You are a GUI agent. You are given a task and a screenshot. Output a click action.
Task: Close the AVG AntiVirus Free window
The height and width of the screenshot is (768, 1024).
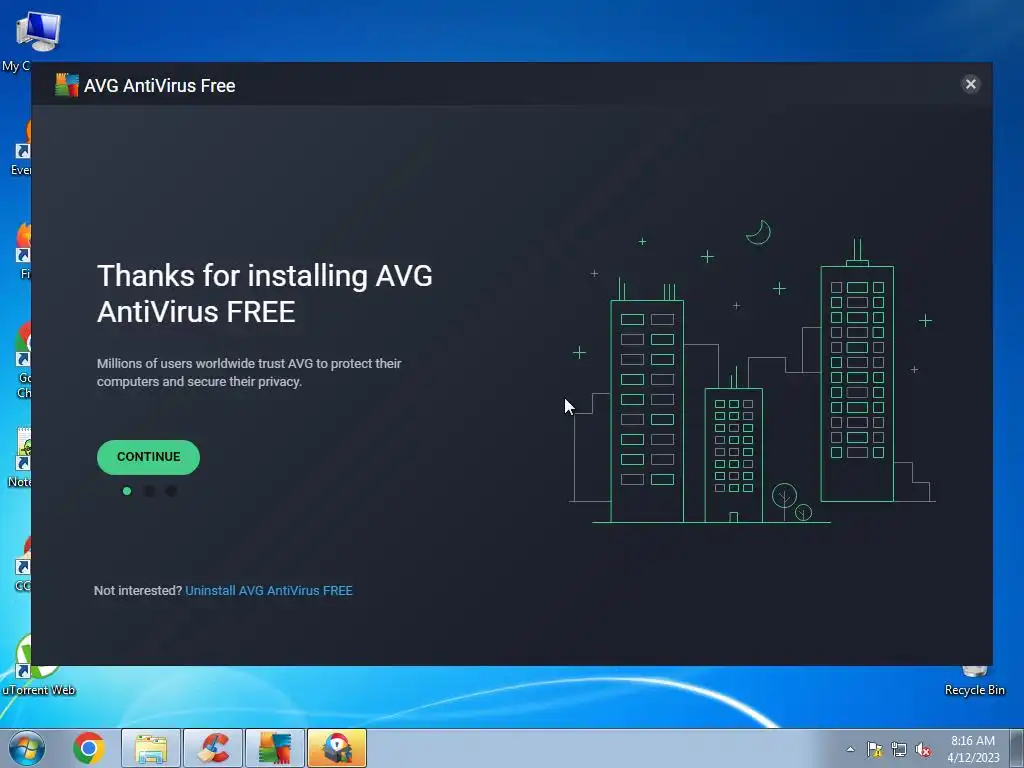(x=970, y=84)
